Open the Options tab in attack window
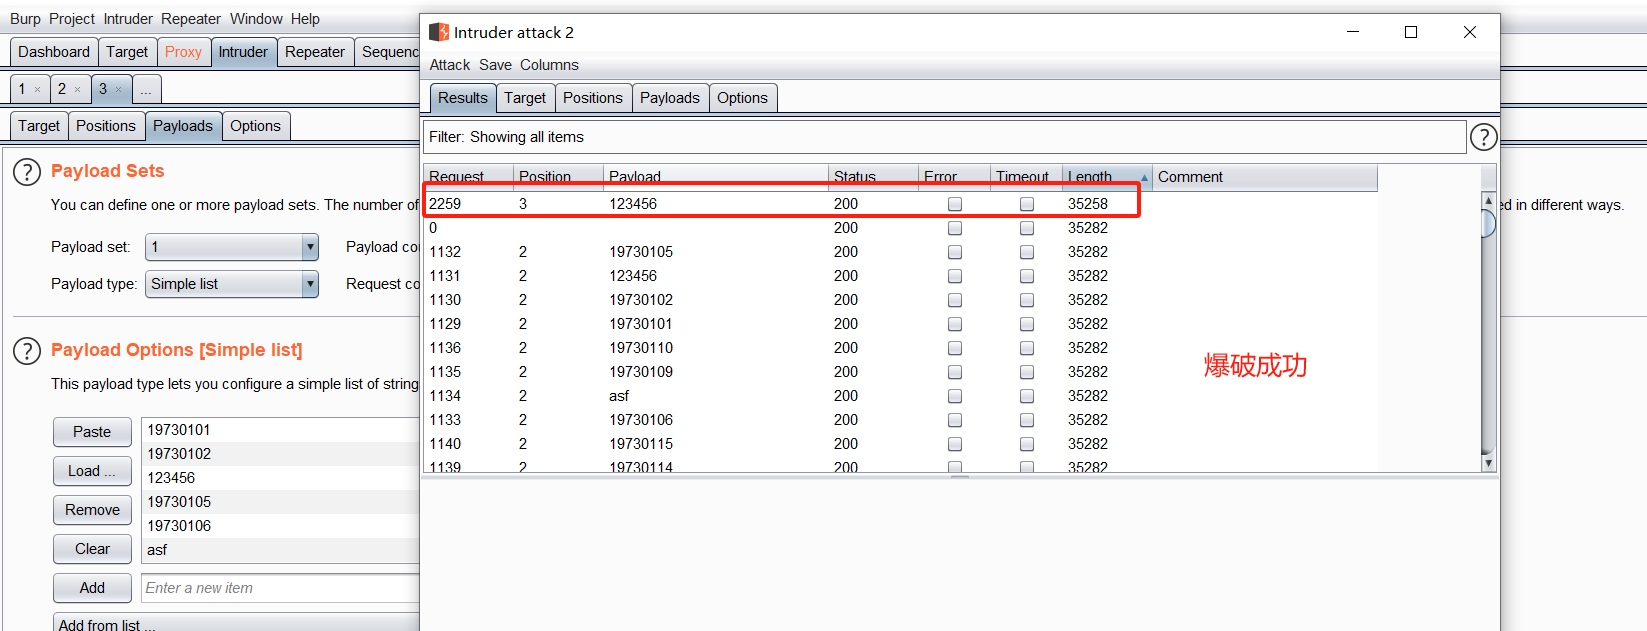 [x=742, y=98]
